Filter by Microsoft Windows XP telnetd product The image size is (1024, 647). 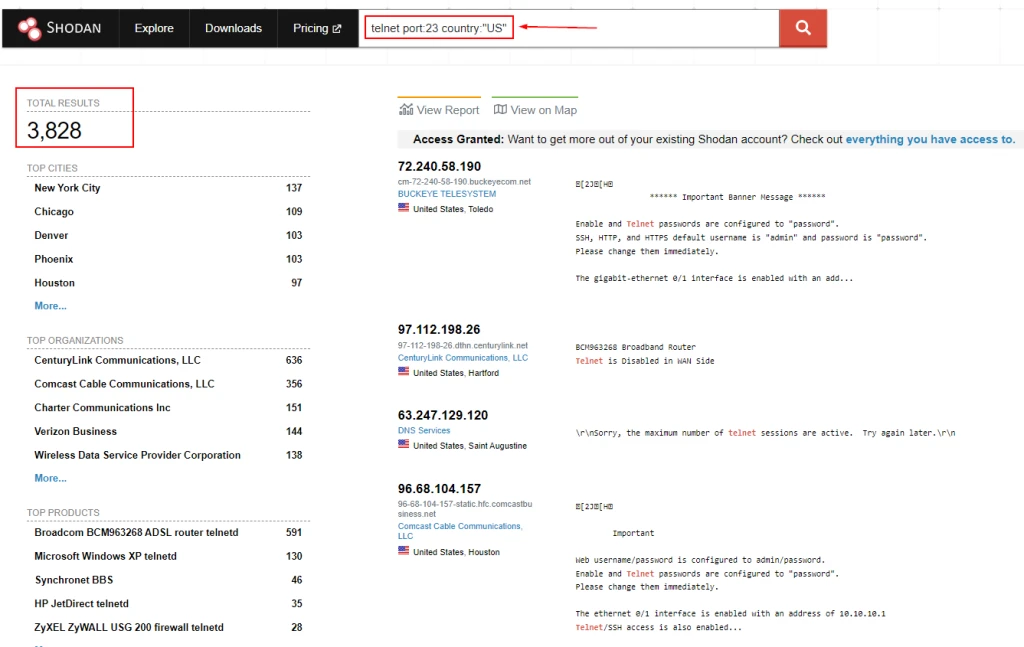105,556
